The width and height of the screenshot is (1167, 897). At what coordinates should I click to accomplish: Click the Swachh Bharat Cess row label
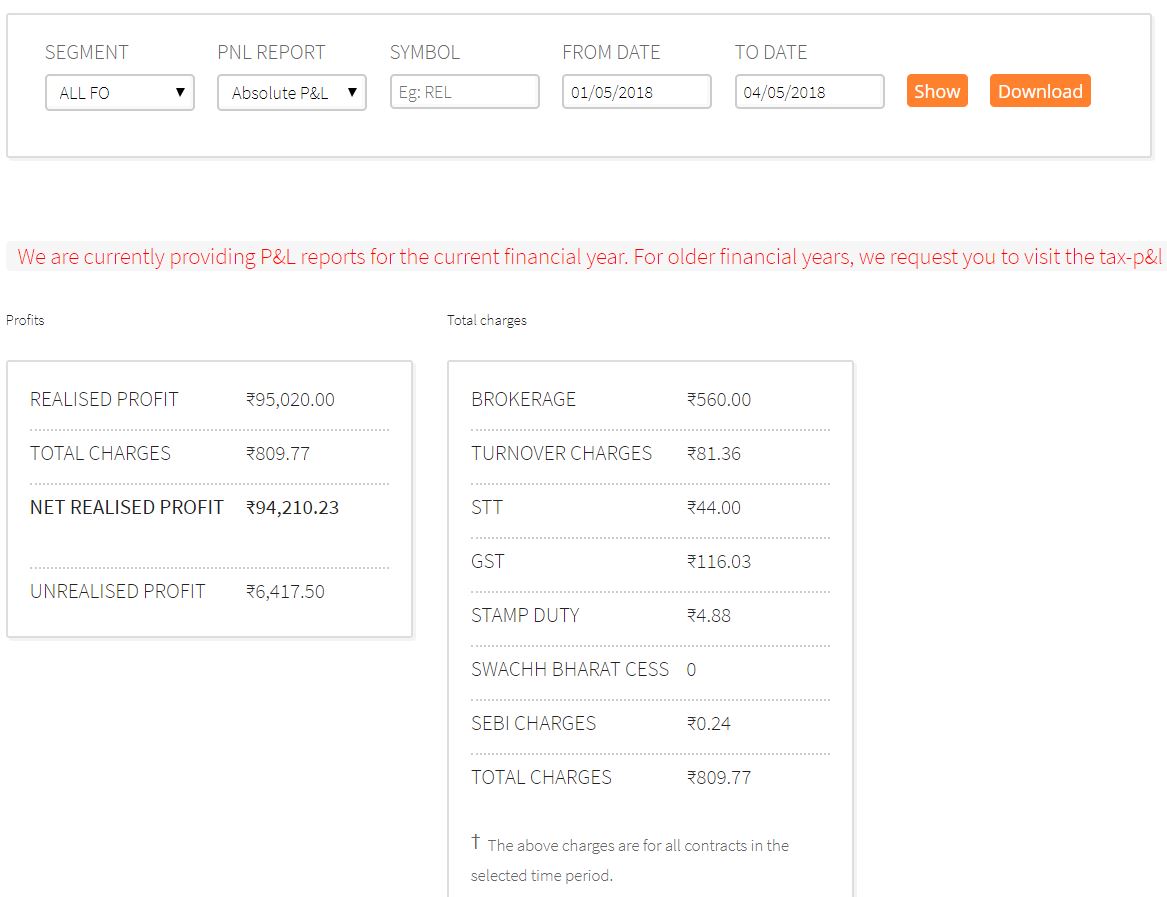click(x=569, y=670)
